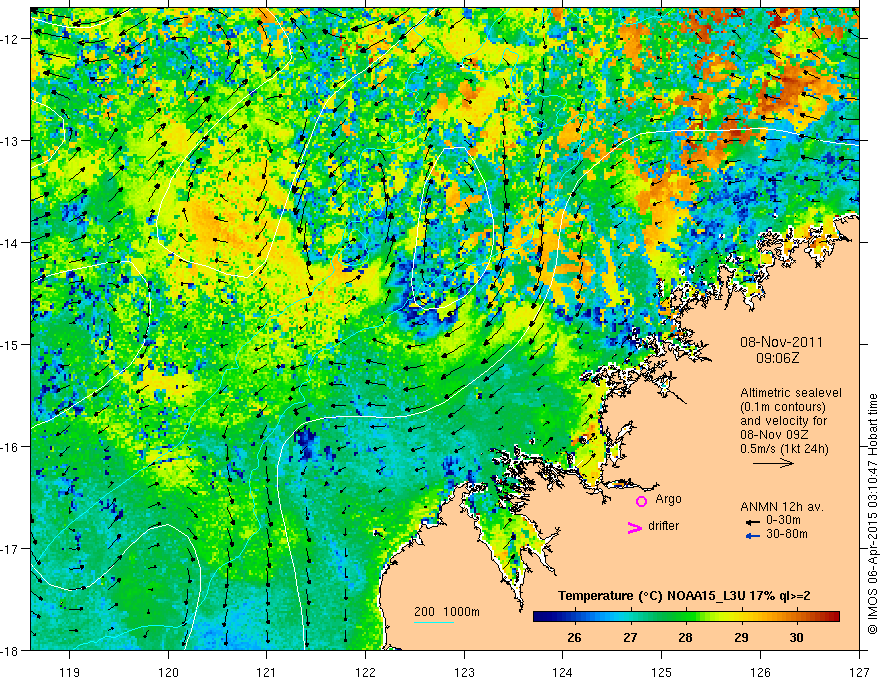Click the IMOS copyright timestamp text
This screenshot has height=680, width=880.
[872, 515]
